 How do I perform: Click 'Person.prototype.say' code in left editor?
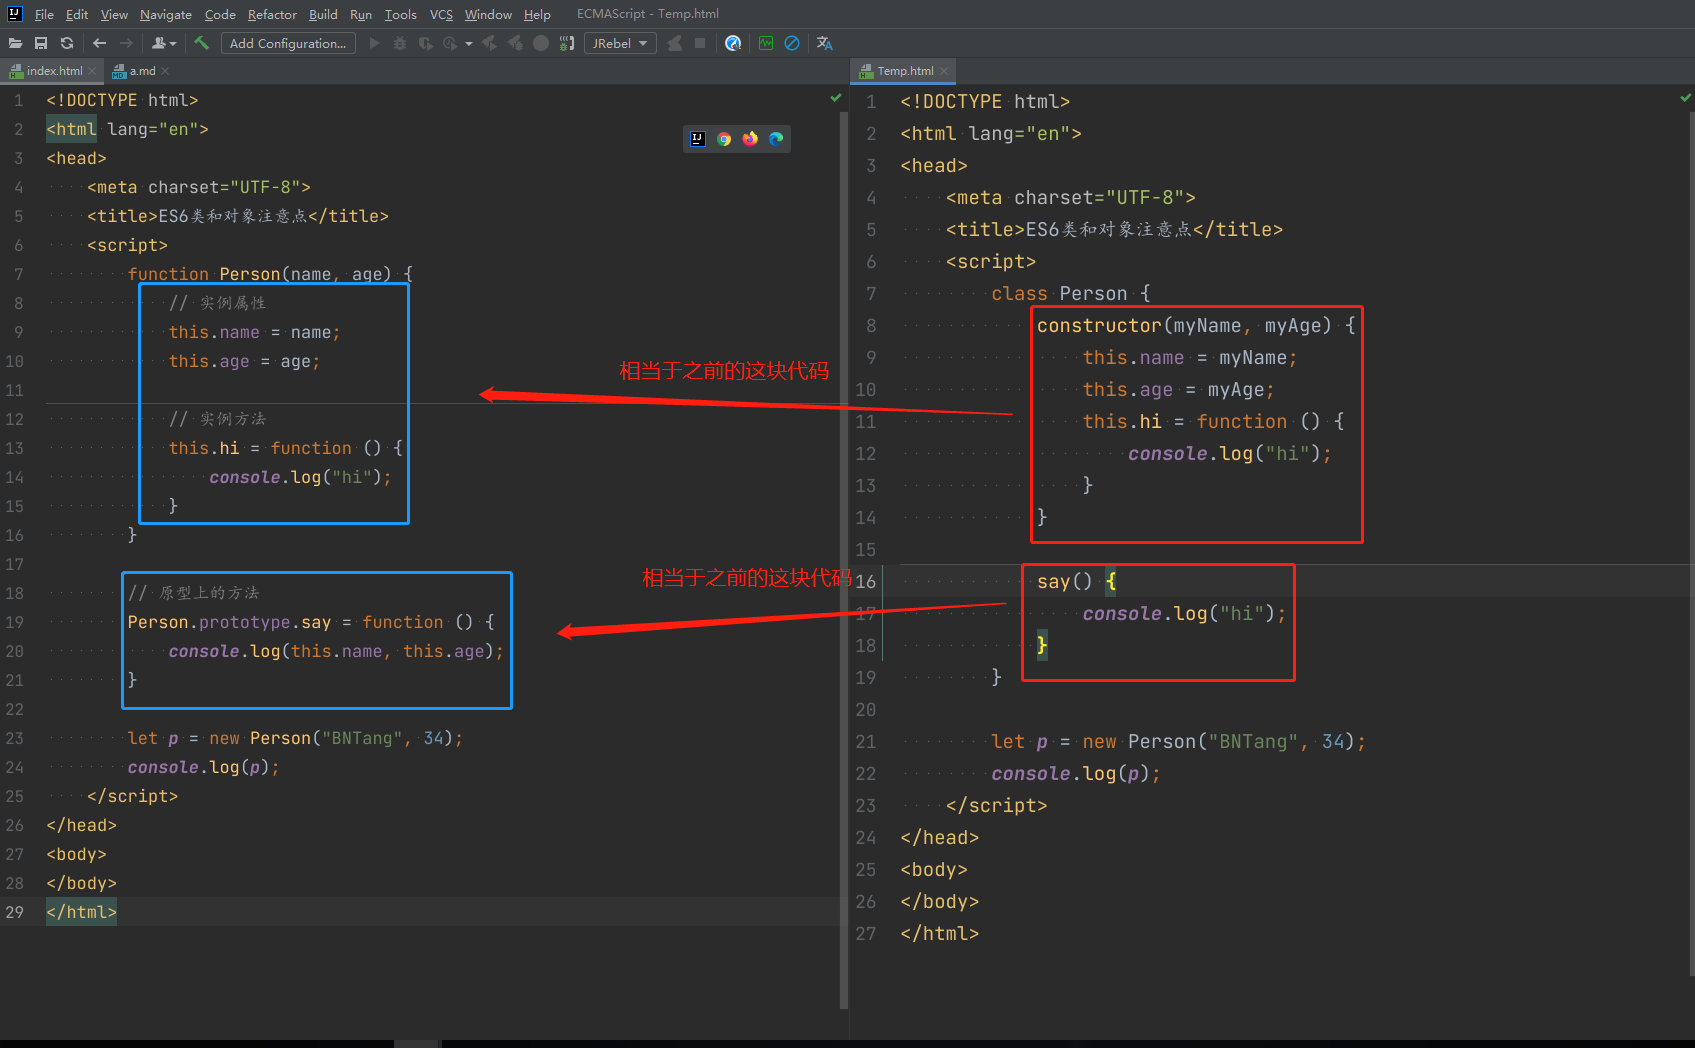point(229,622)
